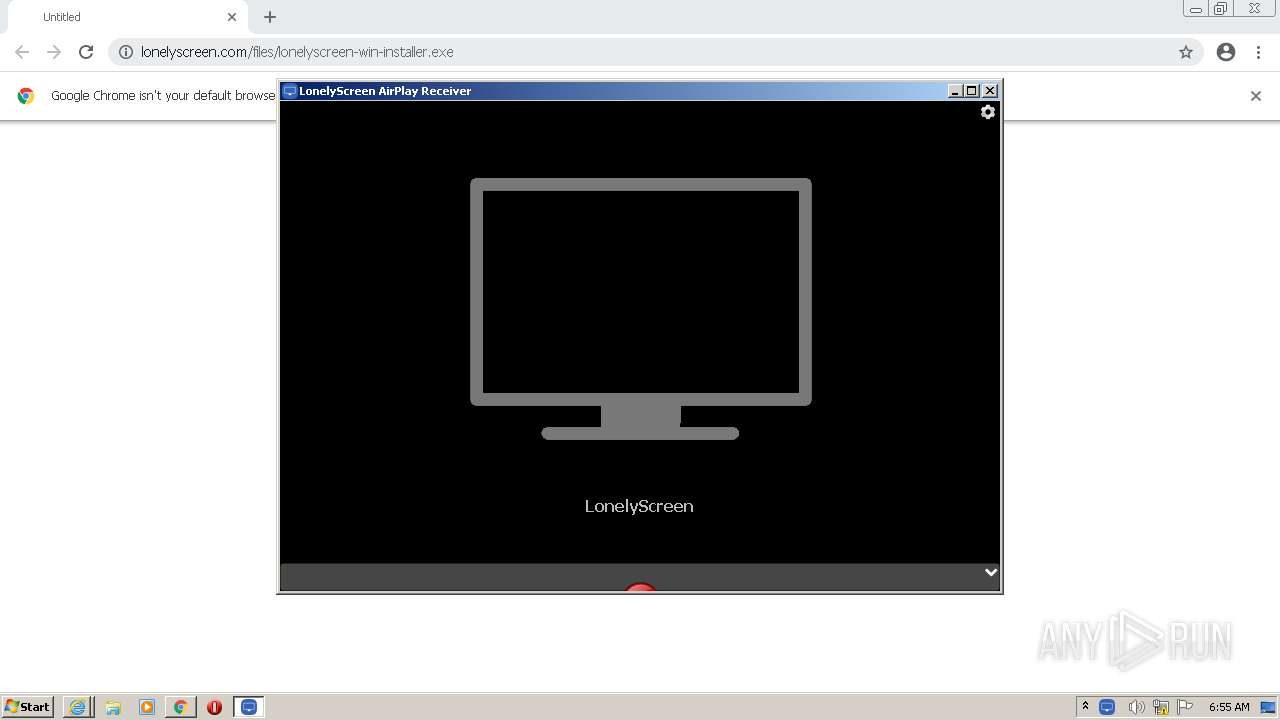Screen dimensions: 1280x720
Task: Click Show desktop icon in tray corner
Action: click(x=1268, y=707)
